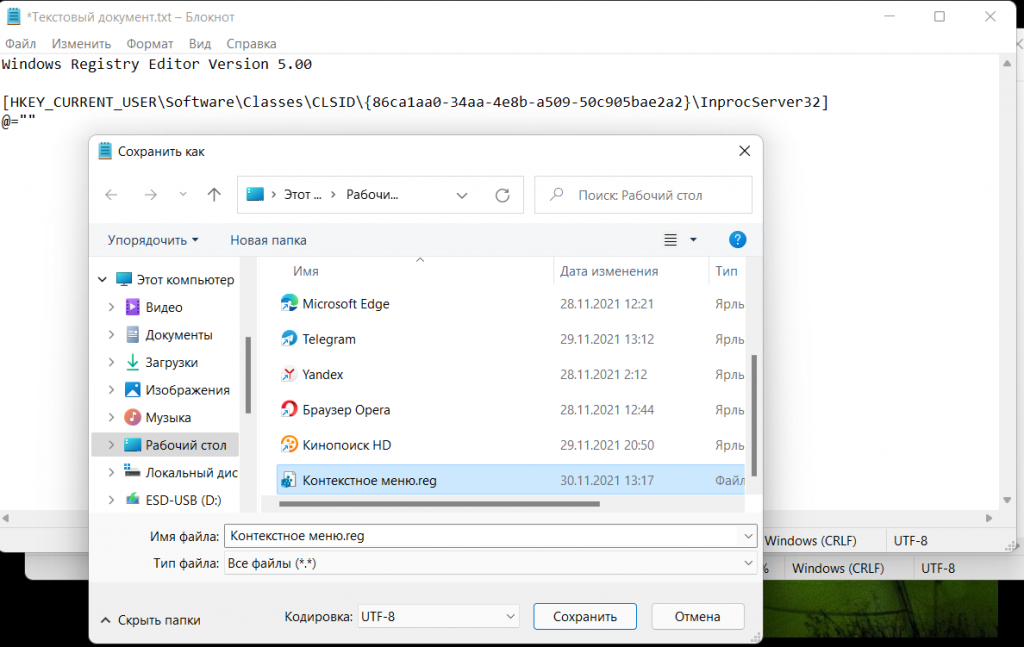Open the Справка menu in Notepad

pyautogui.click(x=251, y=44)
